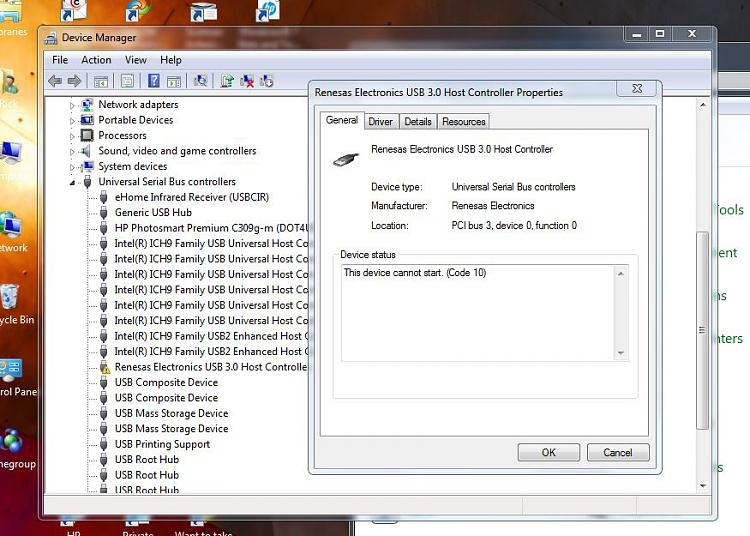
Task: Expand the Network adapters node
Action: [72, 105]
